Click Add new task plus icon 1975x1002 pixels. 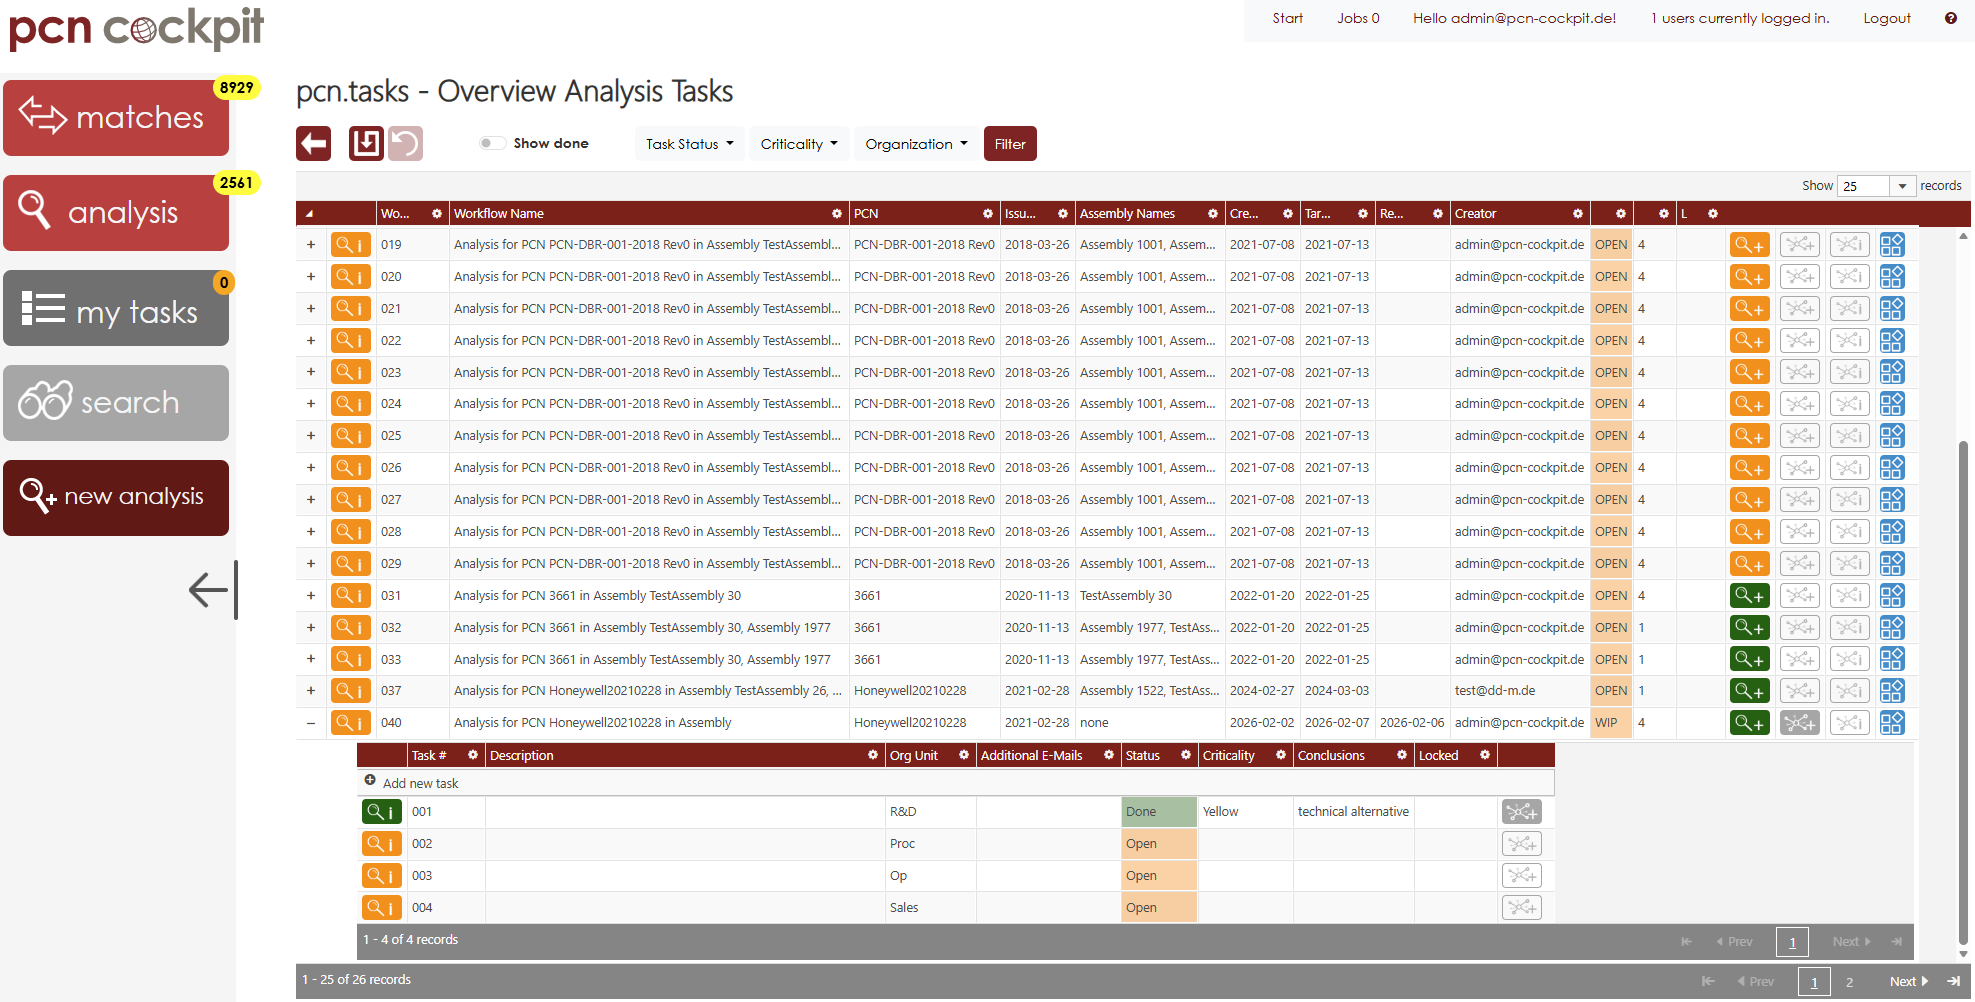click(x=370, y=780)
